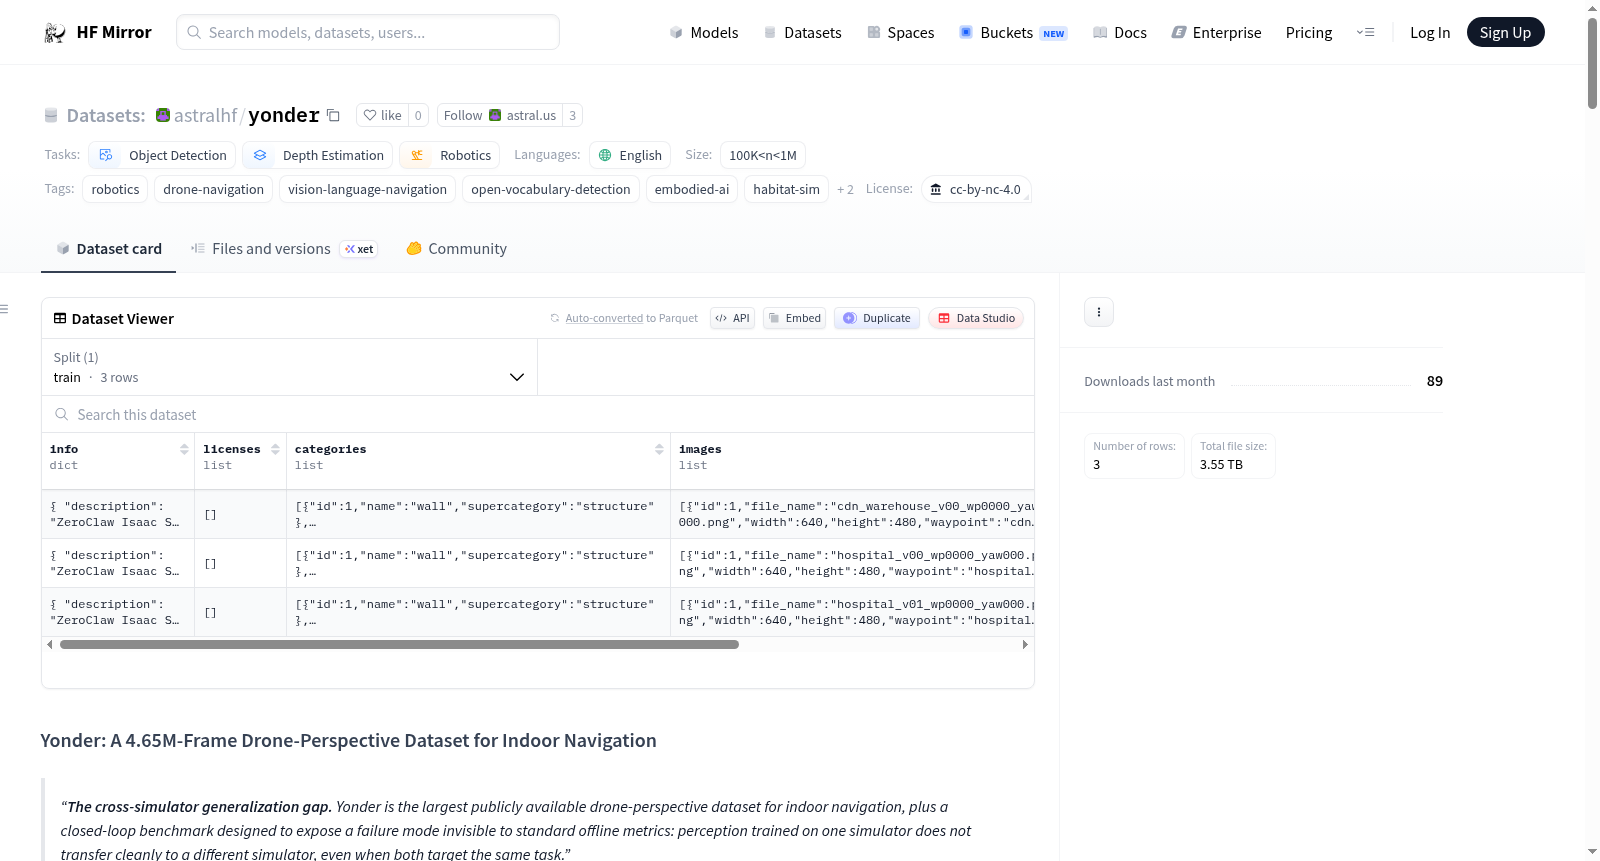
Task: Click the Downloads last month value 89
Action: [1434, 381]
